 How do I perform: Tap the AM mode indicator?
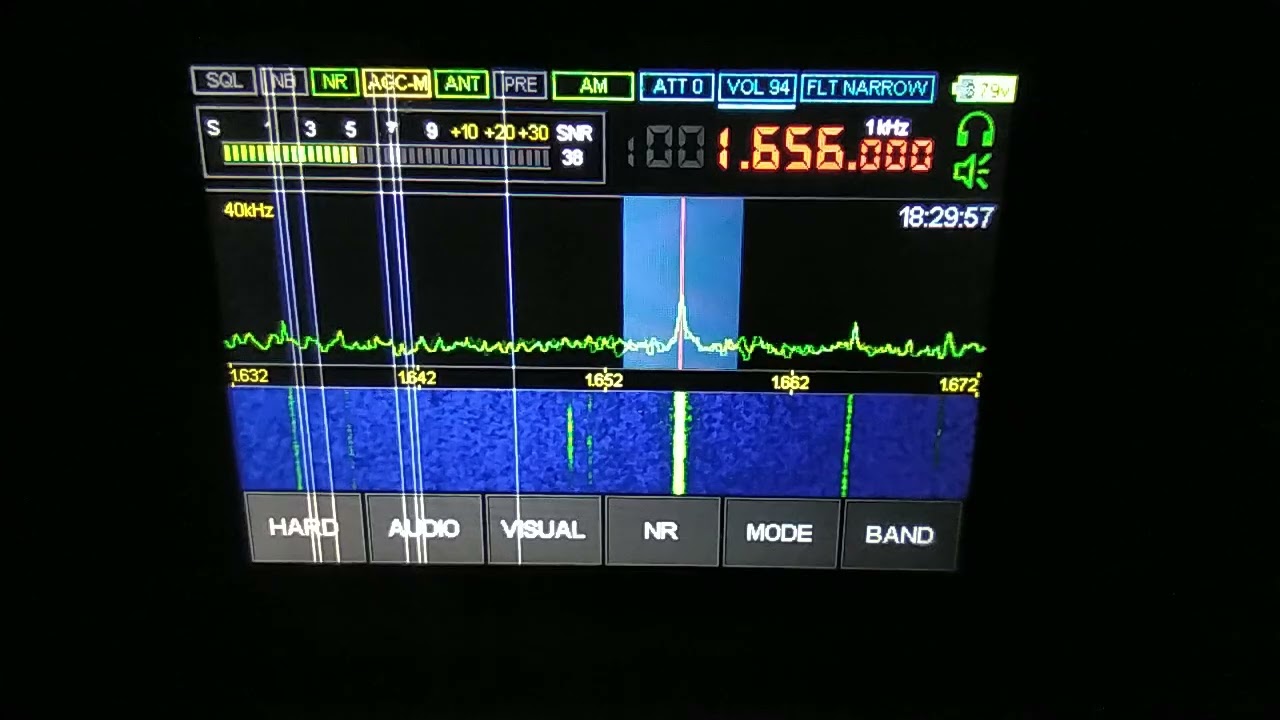click(593, 86)
